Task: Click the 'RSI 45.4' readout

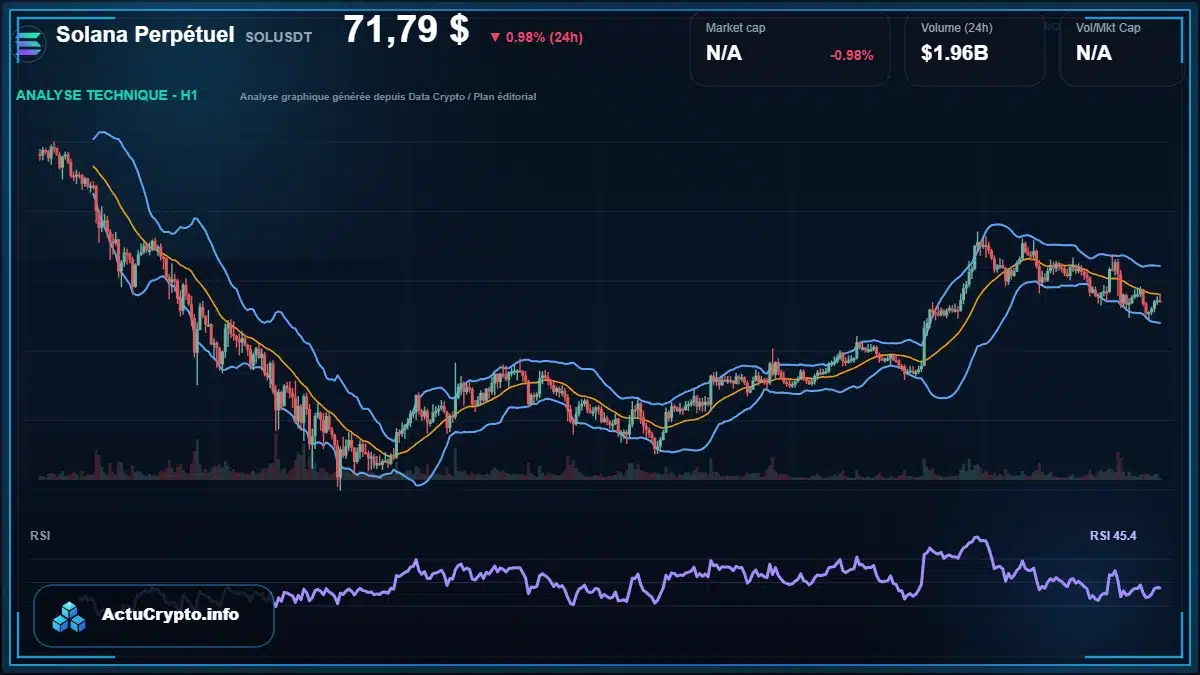Action: click(x=1113, y=536)
